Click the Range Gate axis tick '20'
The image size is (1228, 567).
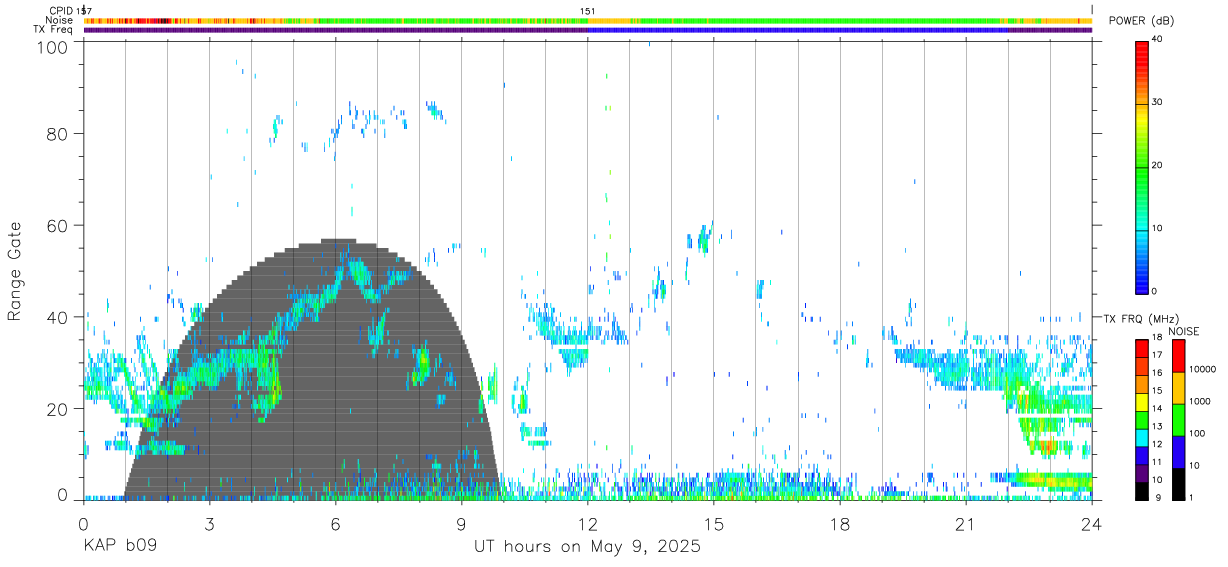click(x=58, y=409)
